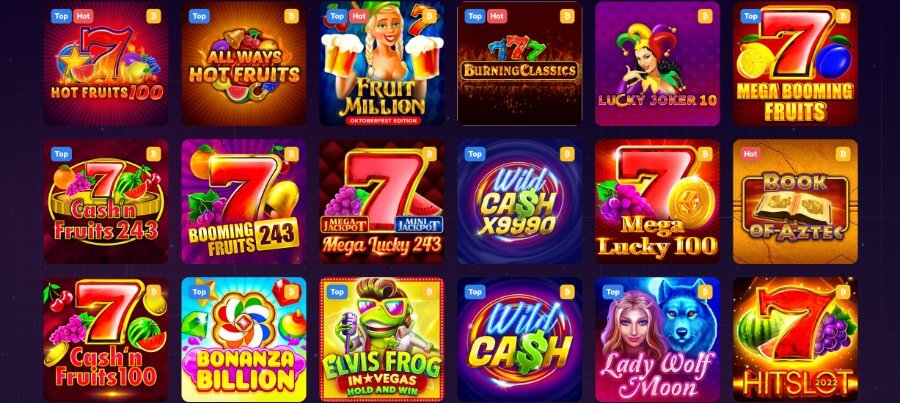900x403 pixels.
Task: Launch All Ways Hot Fruits slot
Action: coord(244,63)
